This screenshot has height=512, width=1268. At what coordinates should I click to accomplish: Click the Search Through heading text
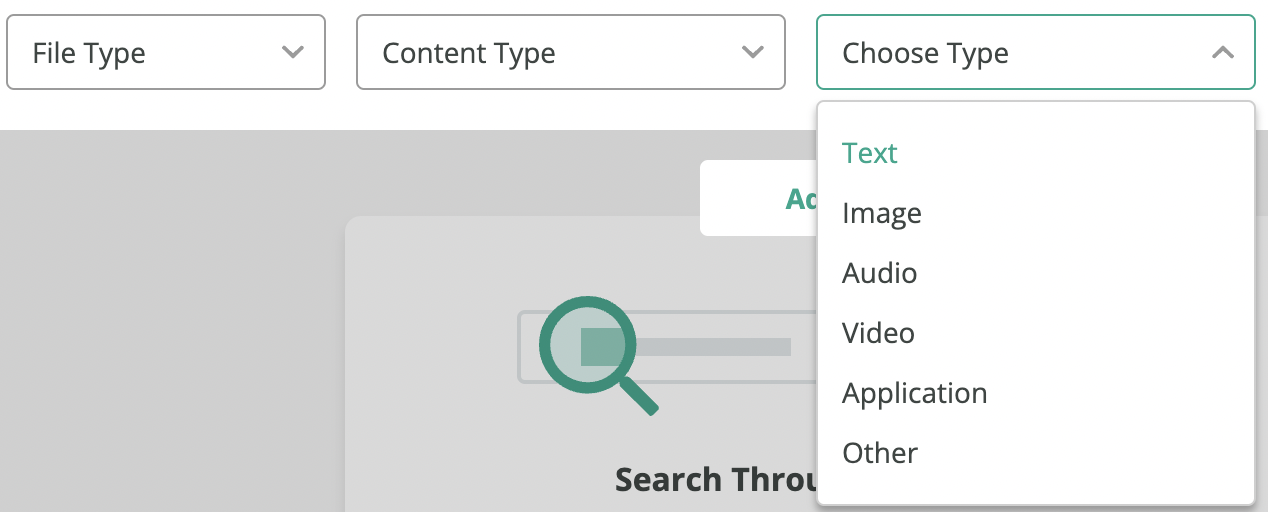716,480
